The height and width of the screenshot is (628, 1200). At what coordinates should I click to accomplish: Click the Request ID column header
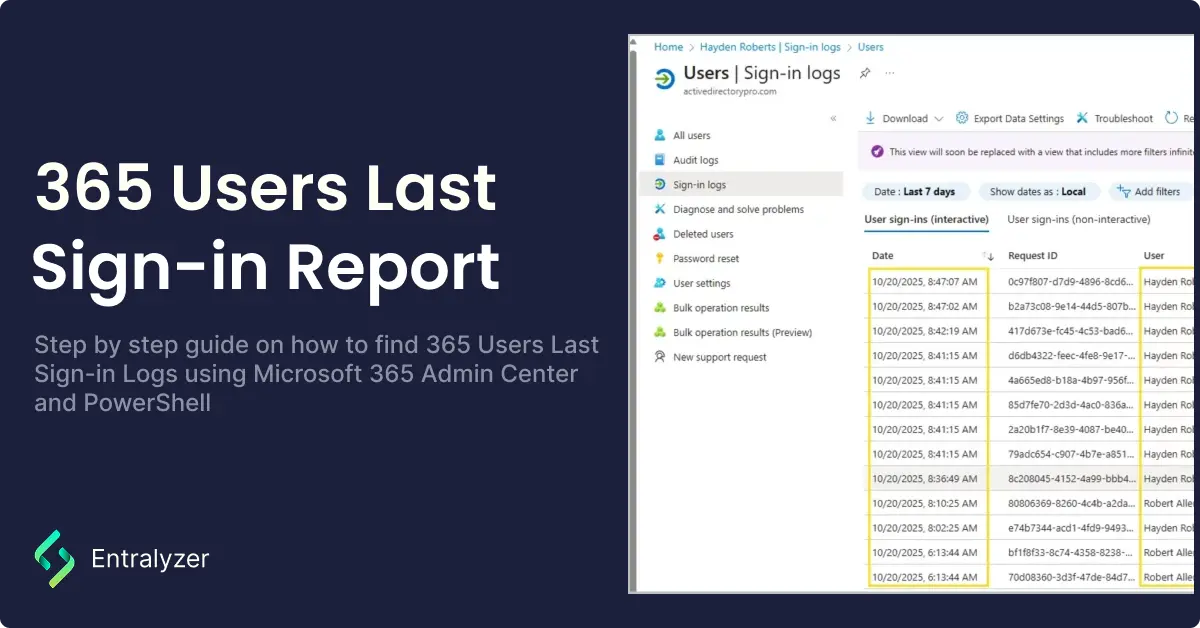coord(1032,256)
